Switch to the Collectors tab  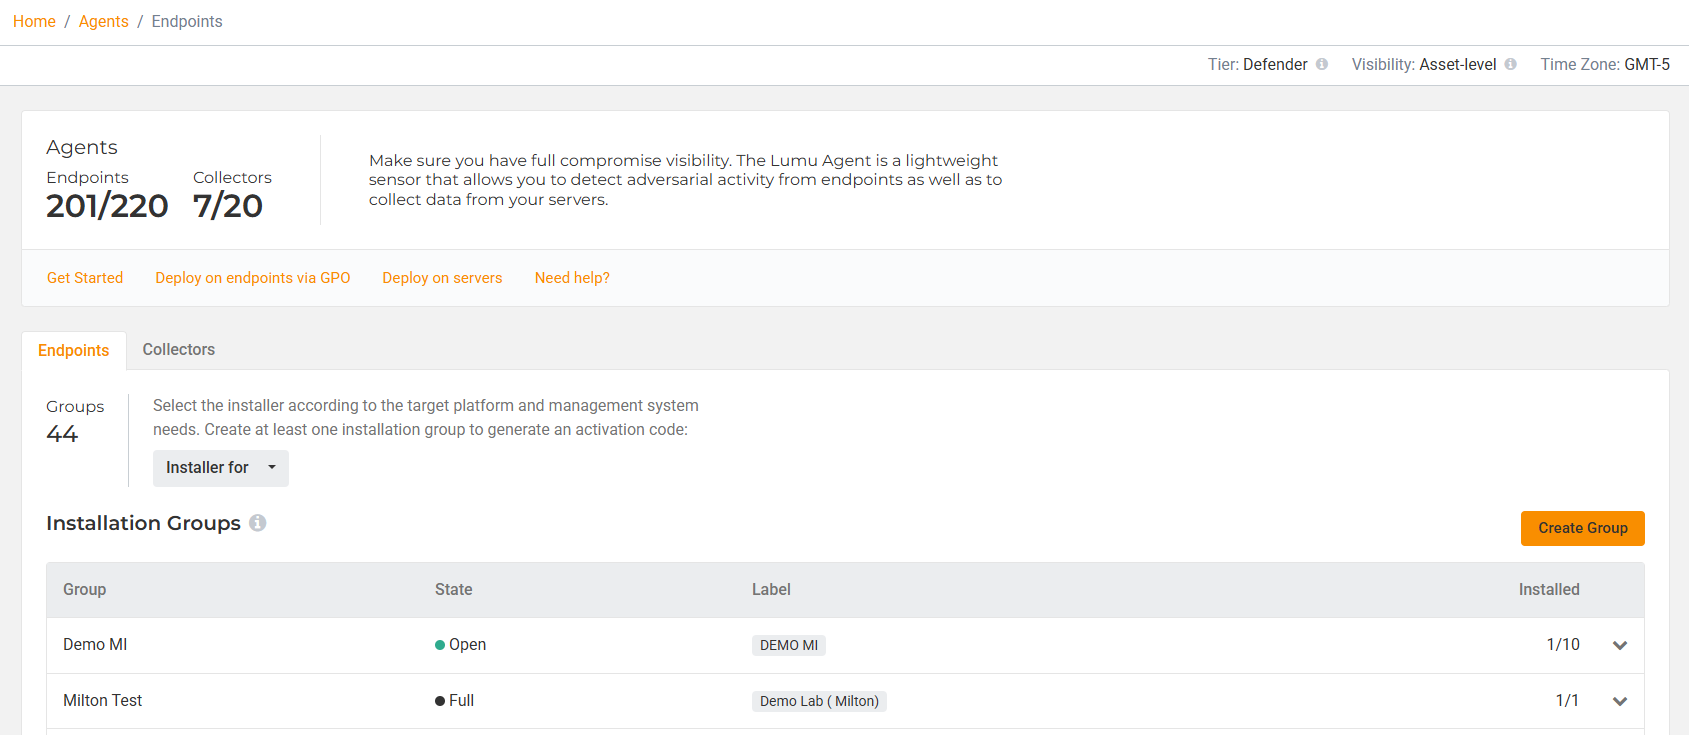pos(178,350)
